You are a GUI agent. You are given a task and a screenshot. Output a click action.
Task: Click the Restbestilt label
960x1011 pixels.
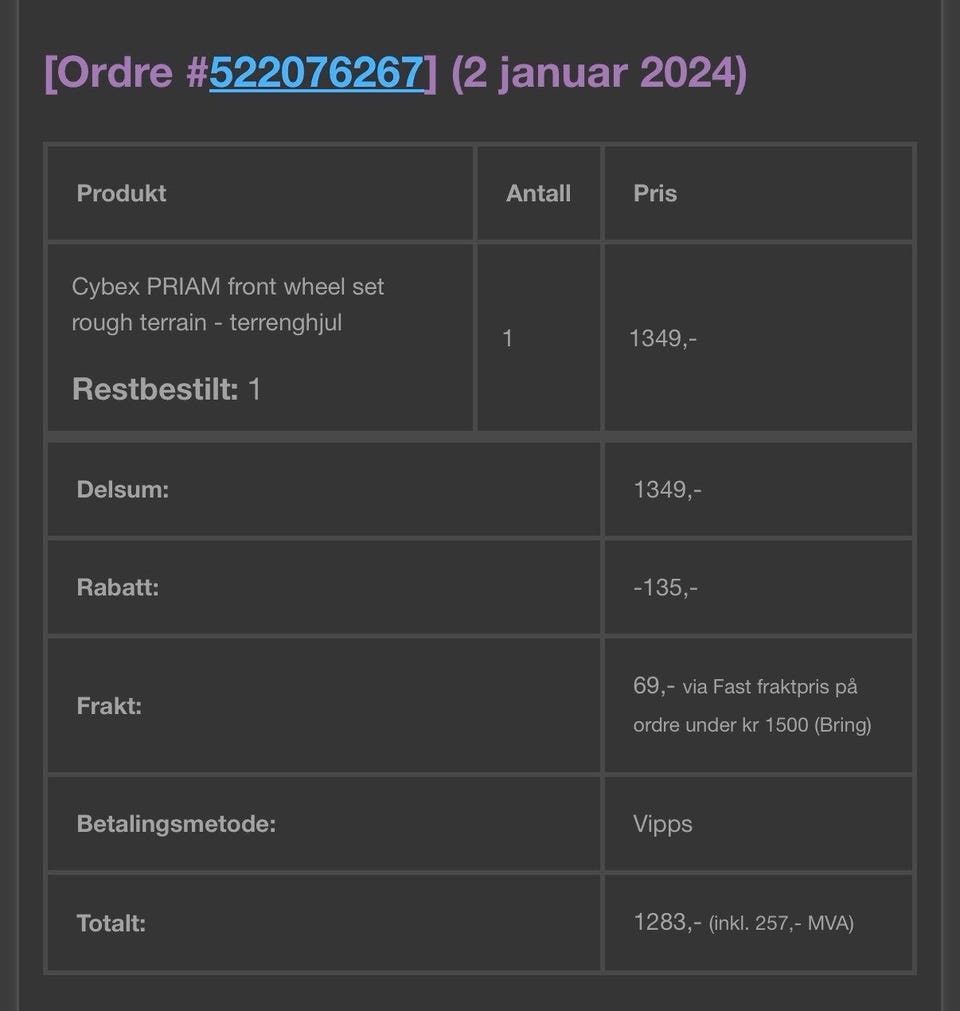(155, 389)
